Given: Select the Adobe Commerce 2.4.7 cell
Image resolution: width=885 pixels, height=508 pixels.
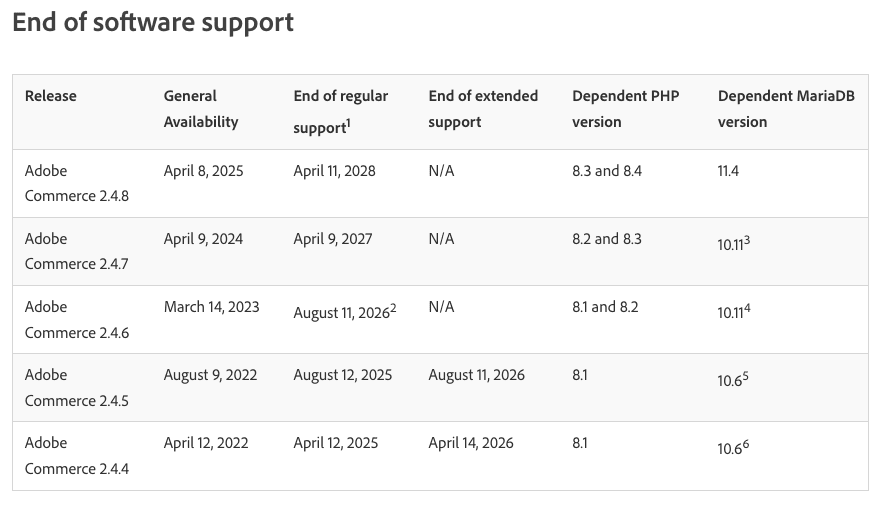Looking at the screenshot, I should [77, 251].
